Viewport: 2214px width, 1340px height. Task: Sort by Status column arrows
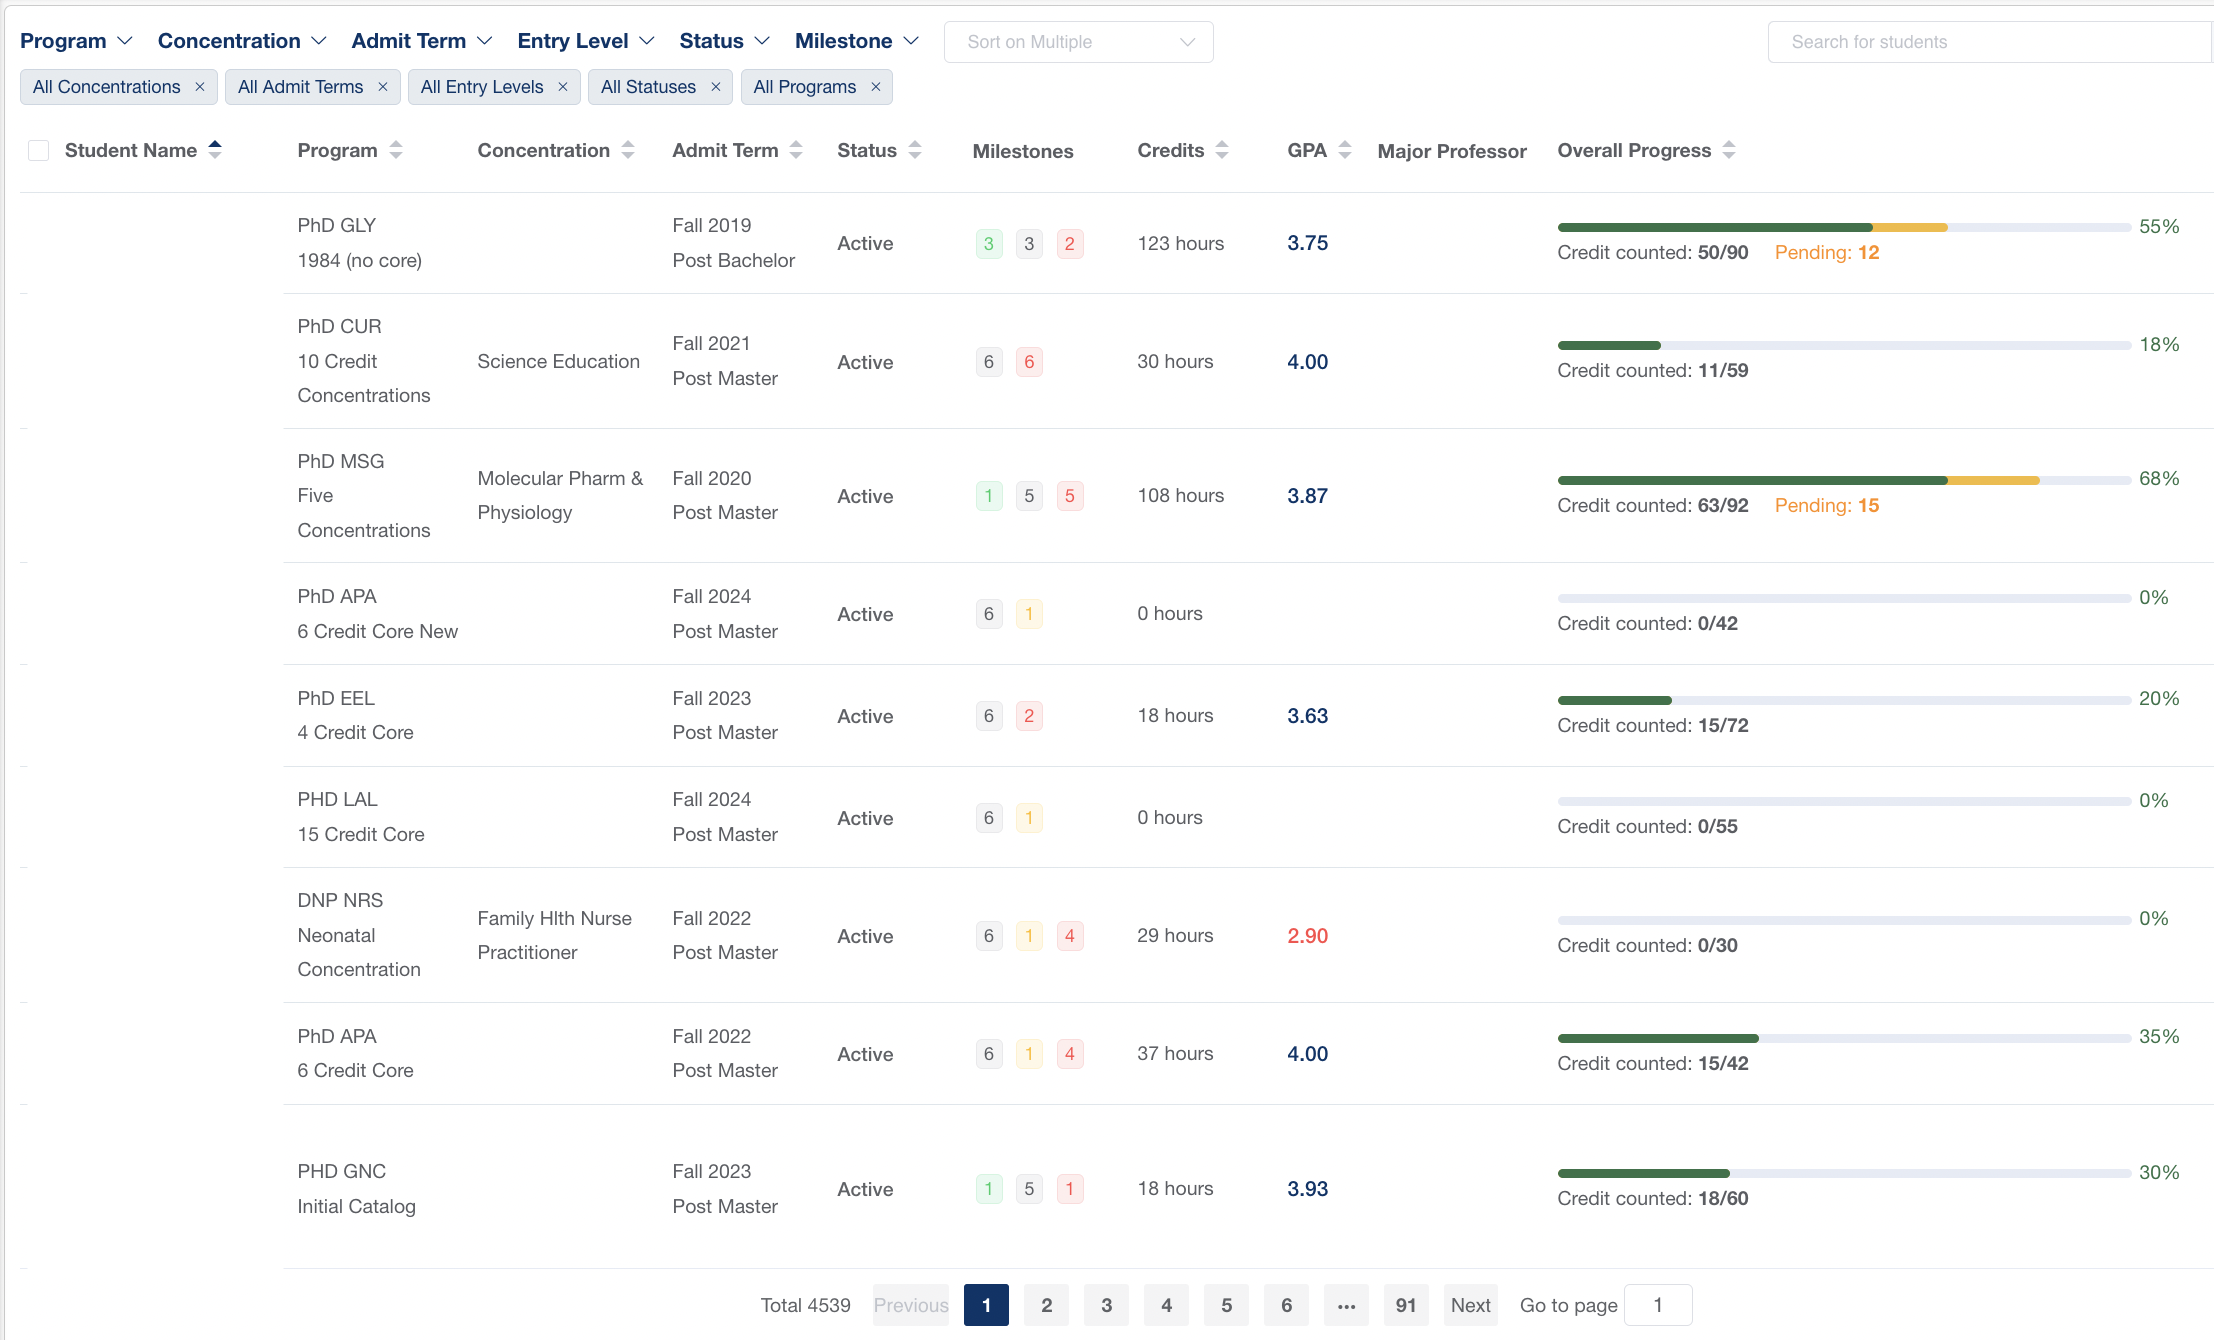[915, 150]
